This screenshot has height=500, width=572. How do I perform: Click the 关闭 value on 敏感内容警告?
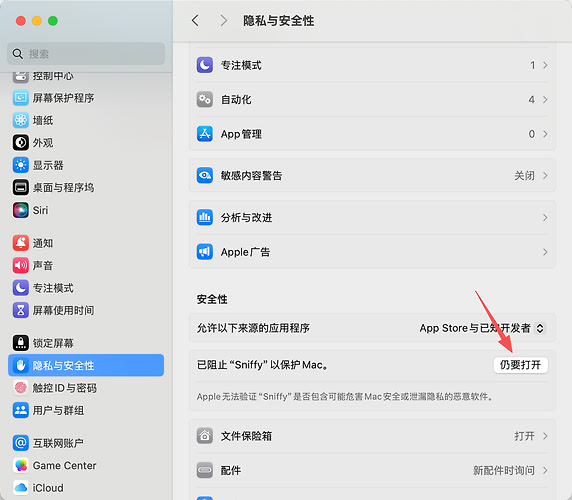click(524, 175)
